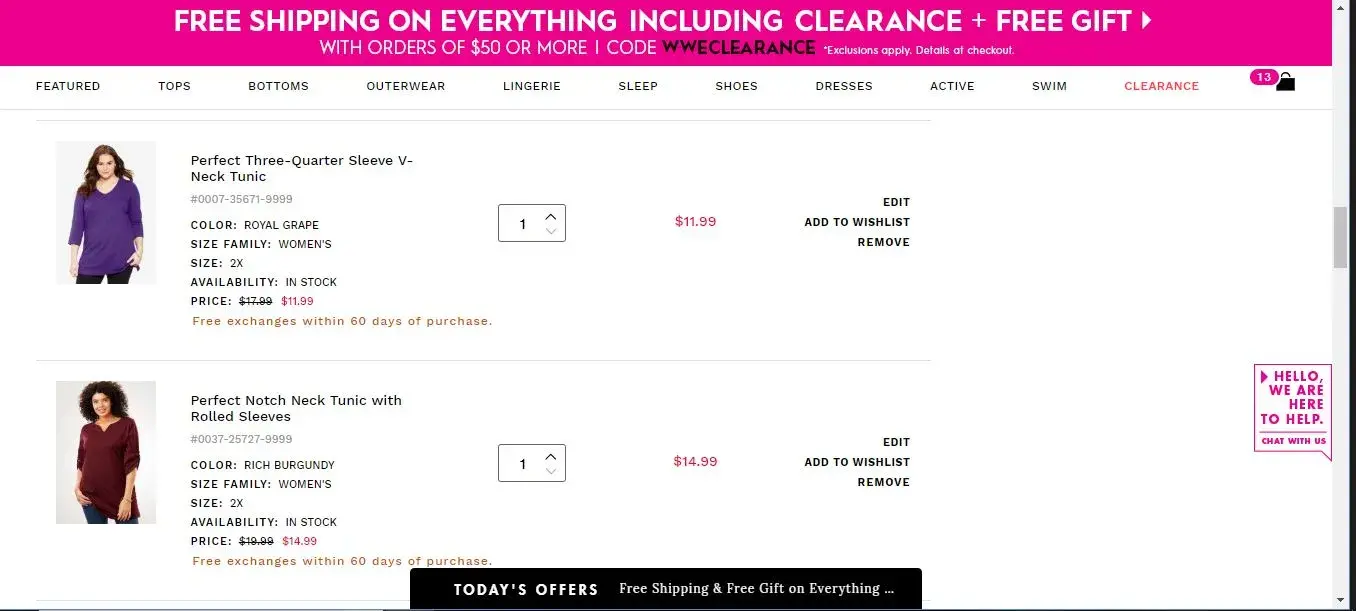
Task: Open the purple V-Neck Tunic product thumbnail
Action: point(106,213)
